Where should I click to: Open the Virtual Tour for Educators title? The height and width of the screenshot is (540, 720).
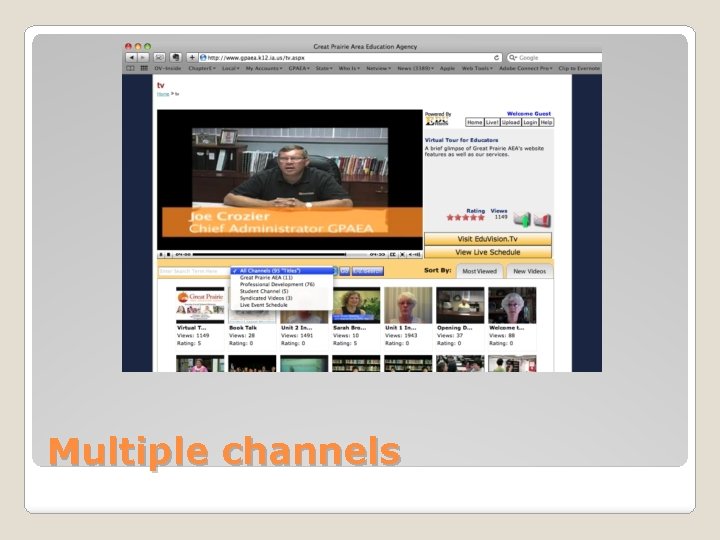pos(461,140)
